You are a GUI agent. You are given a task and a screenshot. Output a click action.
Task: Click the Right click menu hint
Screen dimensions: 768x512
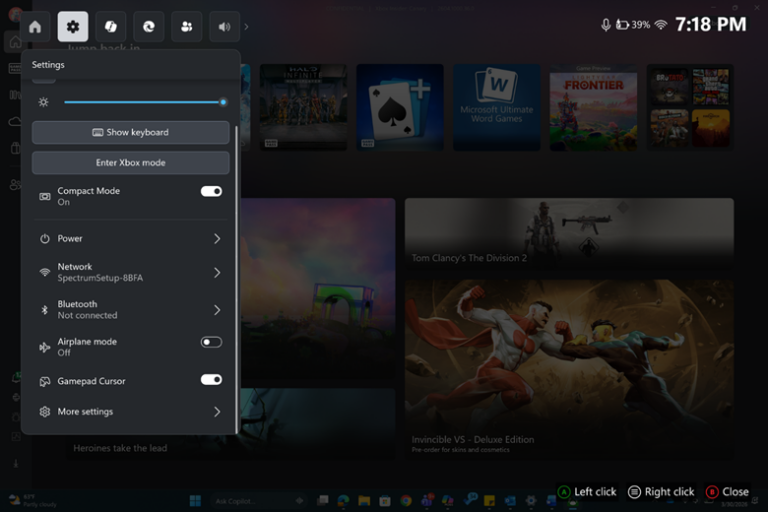[661, 491]
